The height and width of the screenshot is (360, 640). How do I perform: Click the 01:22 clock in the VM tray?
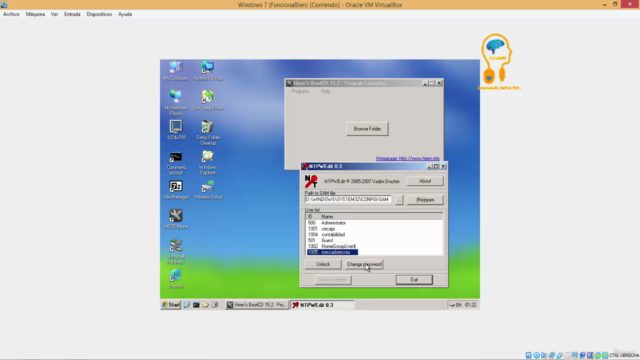coord(471,305)
